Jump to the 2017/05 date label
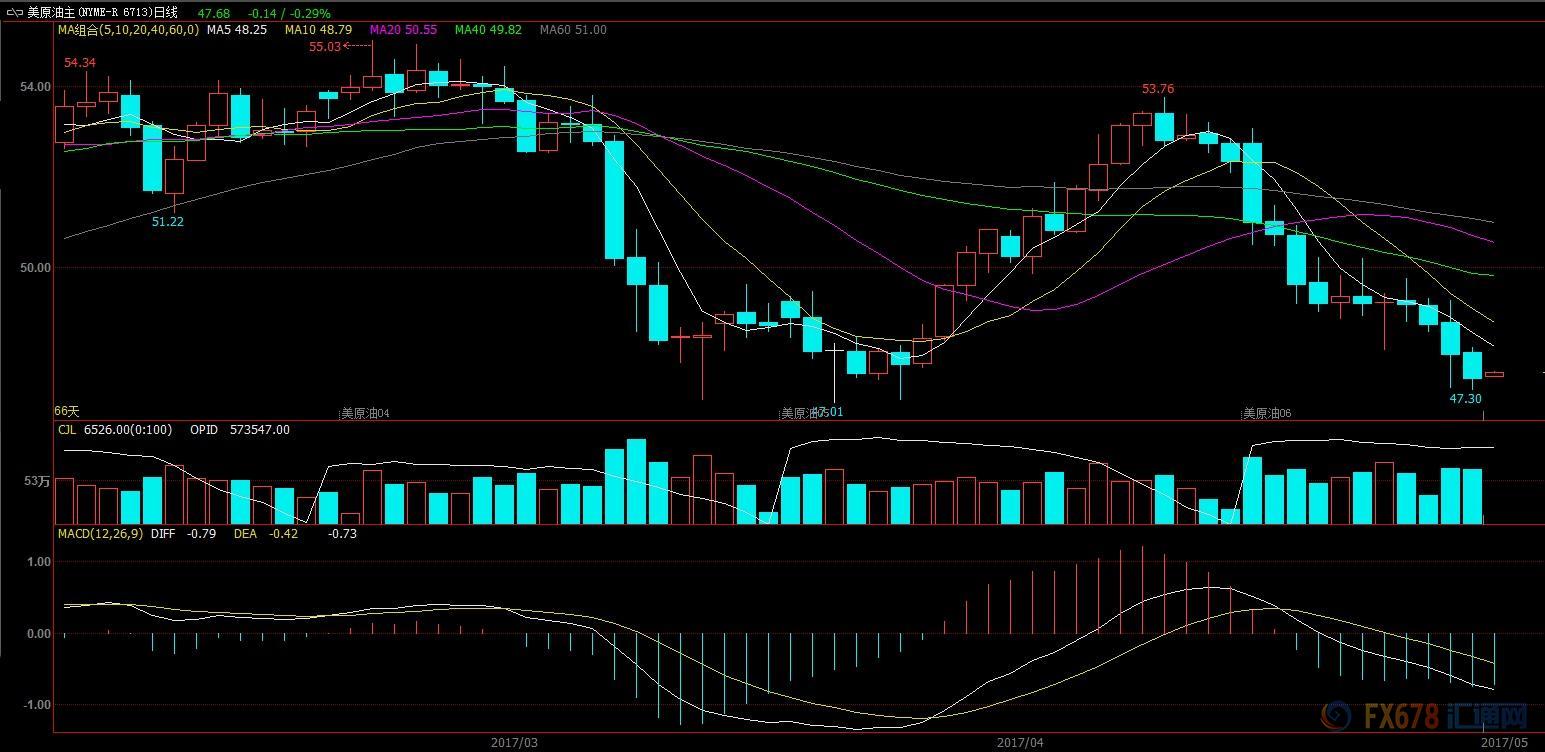 pos(1504,743)
